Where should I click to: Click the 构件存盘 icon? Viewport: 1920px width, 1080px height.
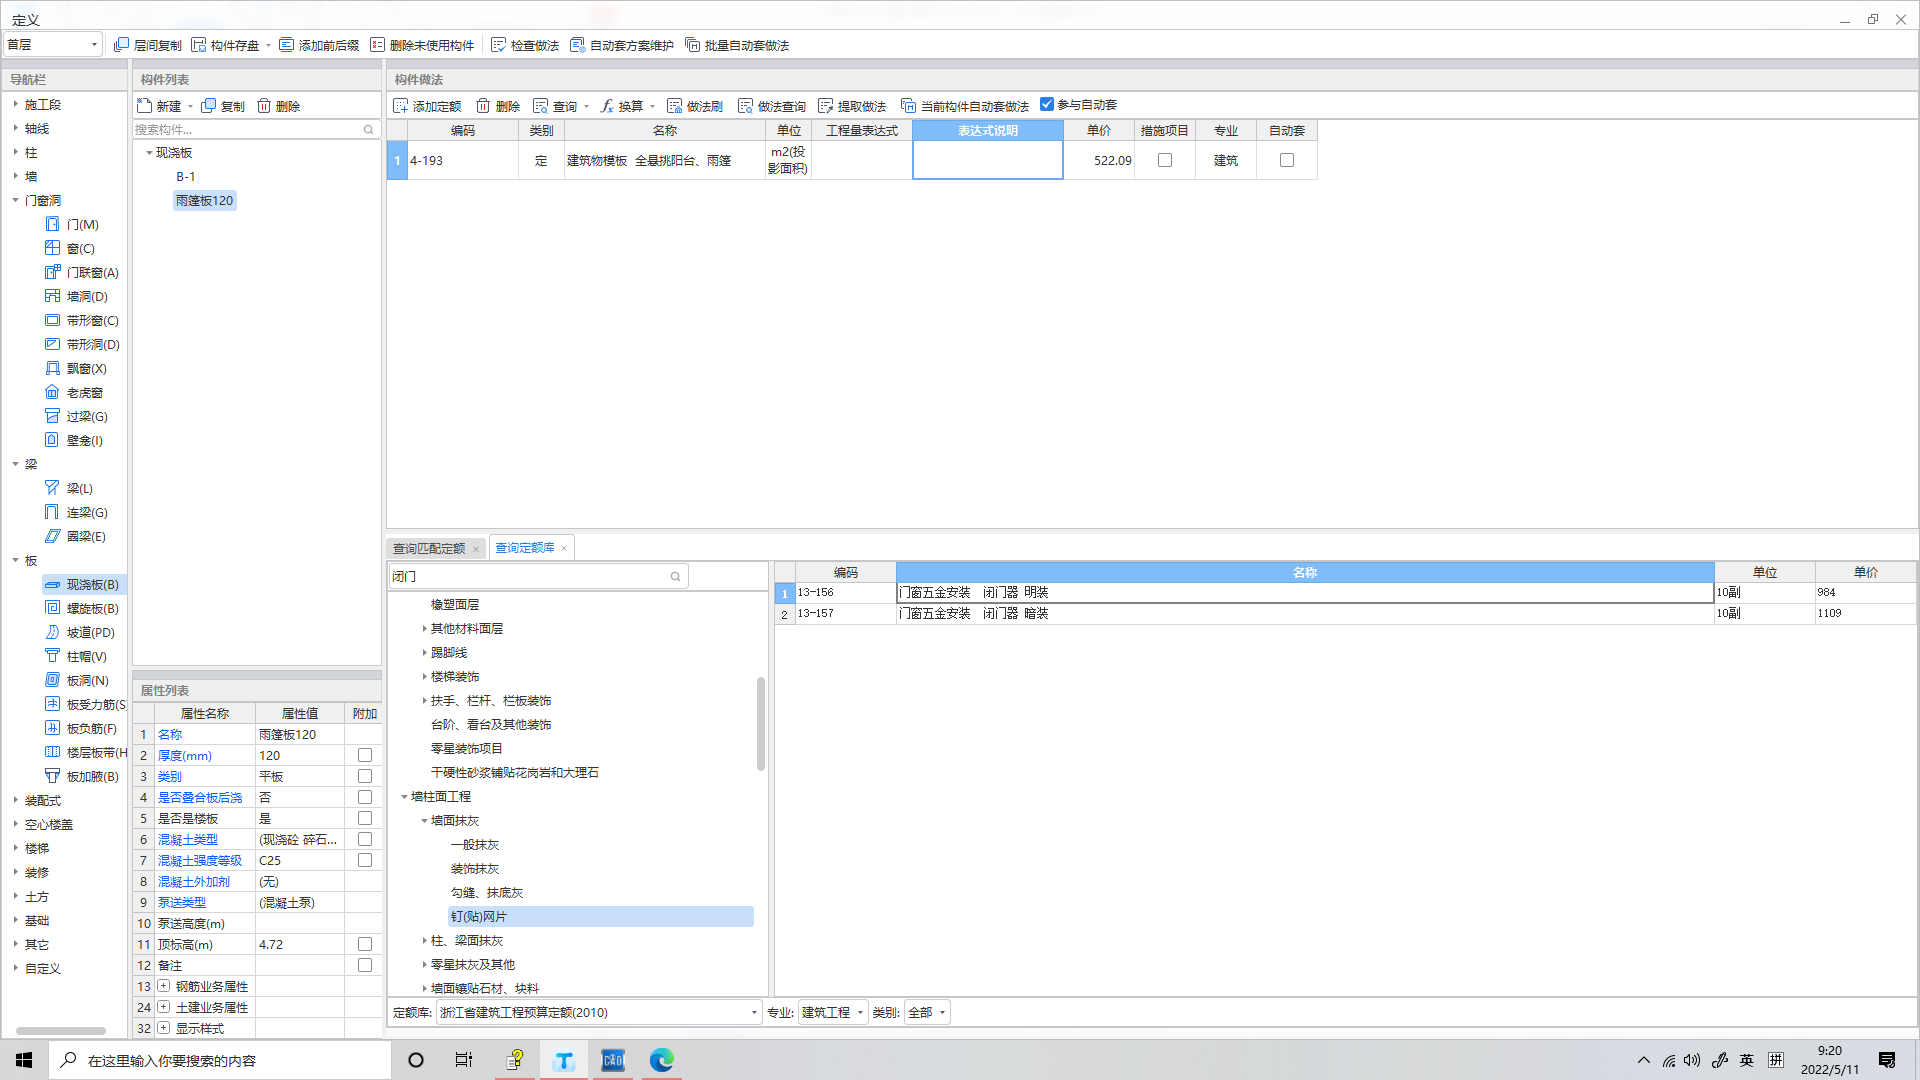coord(198,45)
